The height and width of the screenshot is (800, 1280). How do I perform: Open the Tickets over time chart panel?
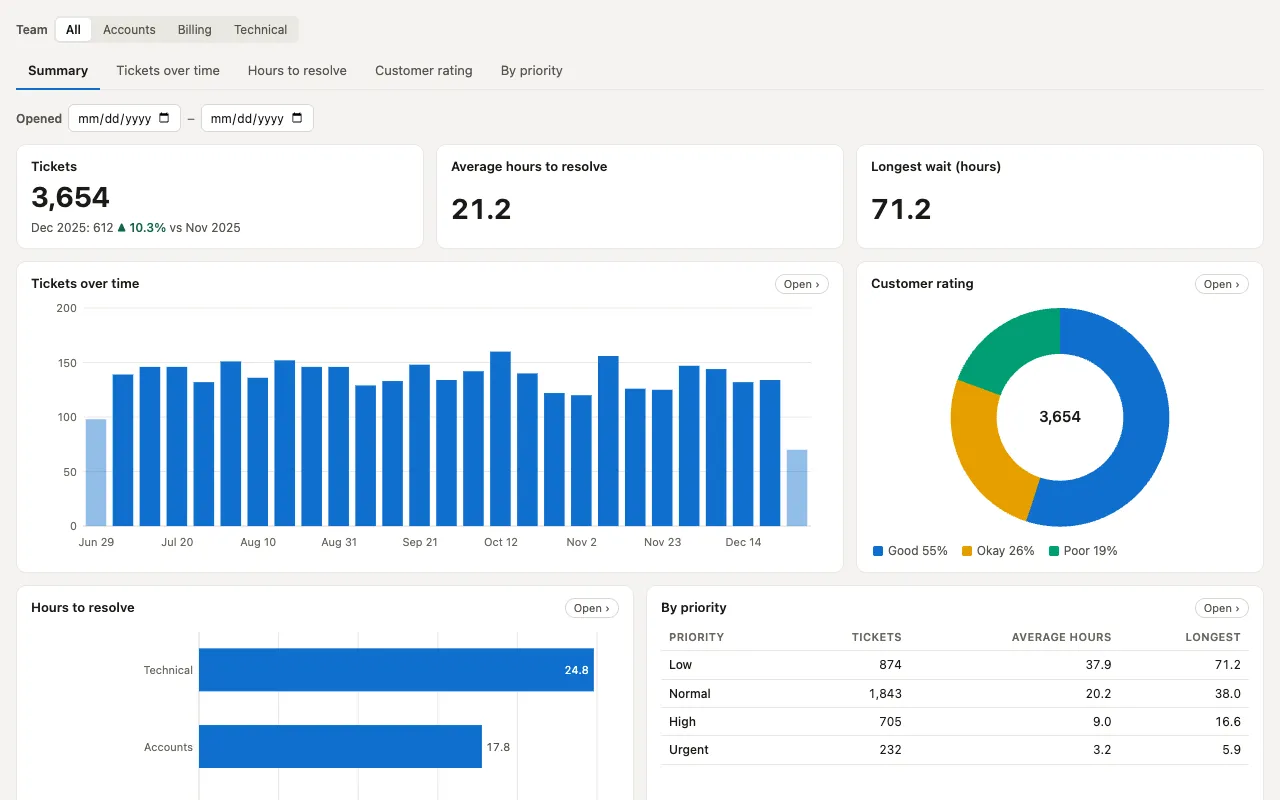[802, 284]
